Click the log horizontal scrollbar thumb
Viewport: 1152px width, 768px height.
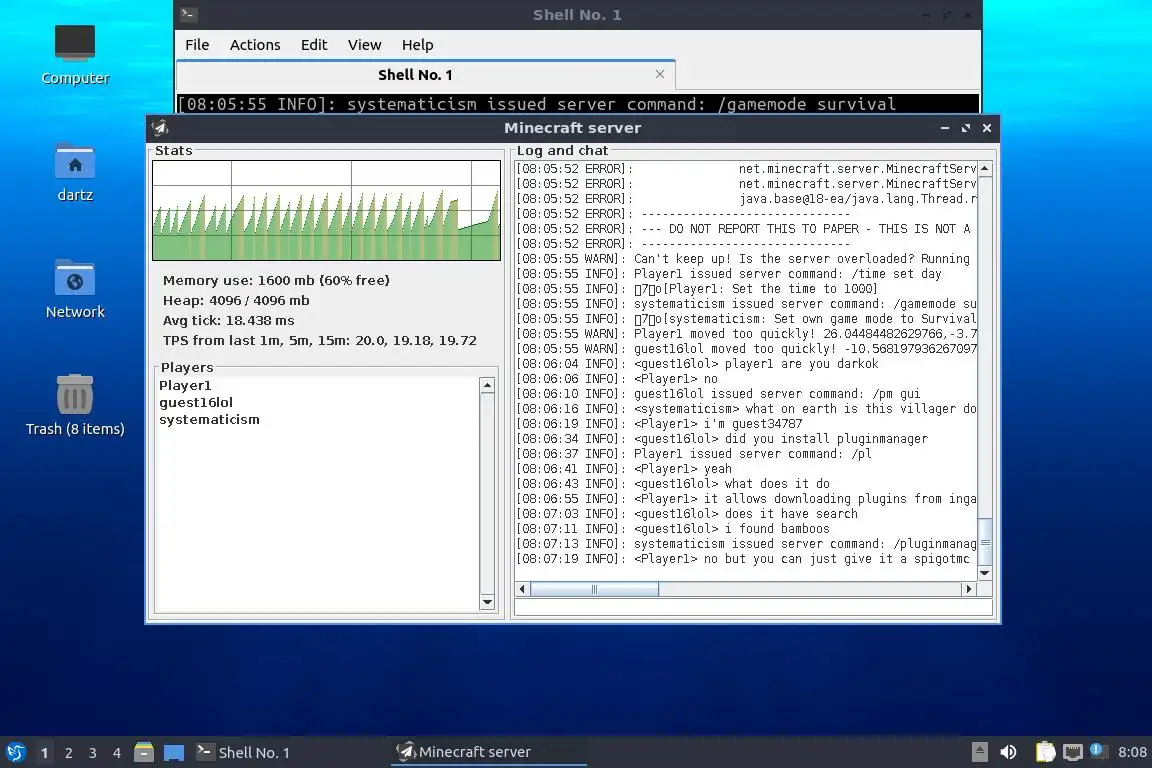pos(594,589)
